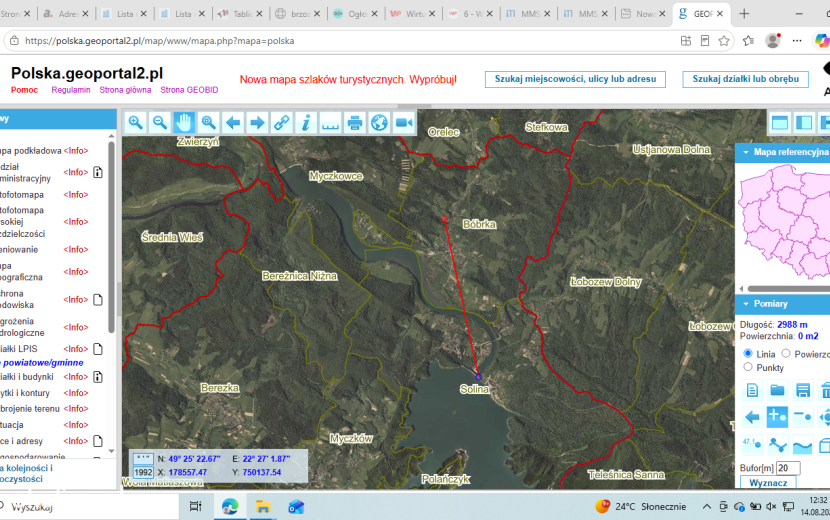Viewport: 830px width, 520px height.
Task: Open the Regulamin link
Action: pos(71,90)
